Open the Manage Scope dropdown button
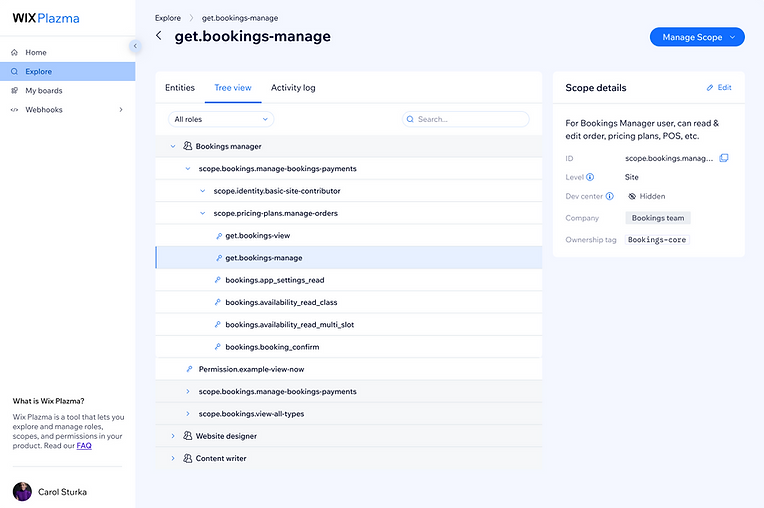 (697, 37)
